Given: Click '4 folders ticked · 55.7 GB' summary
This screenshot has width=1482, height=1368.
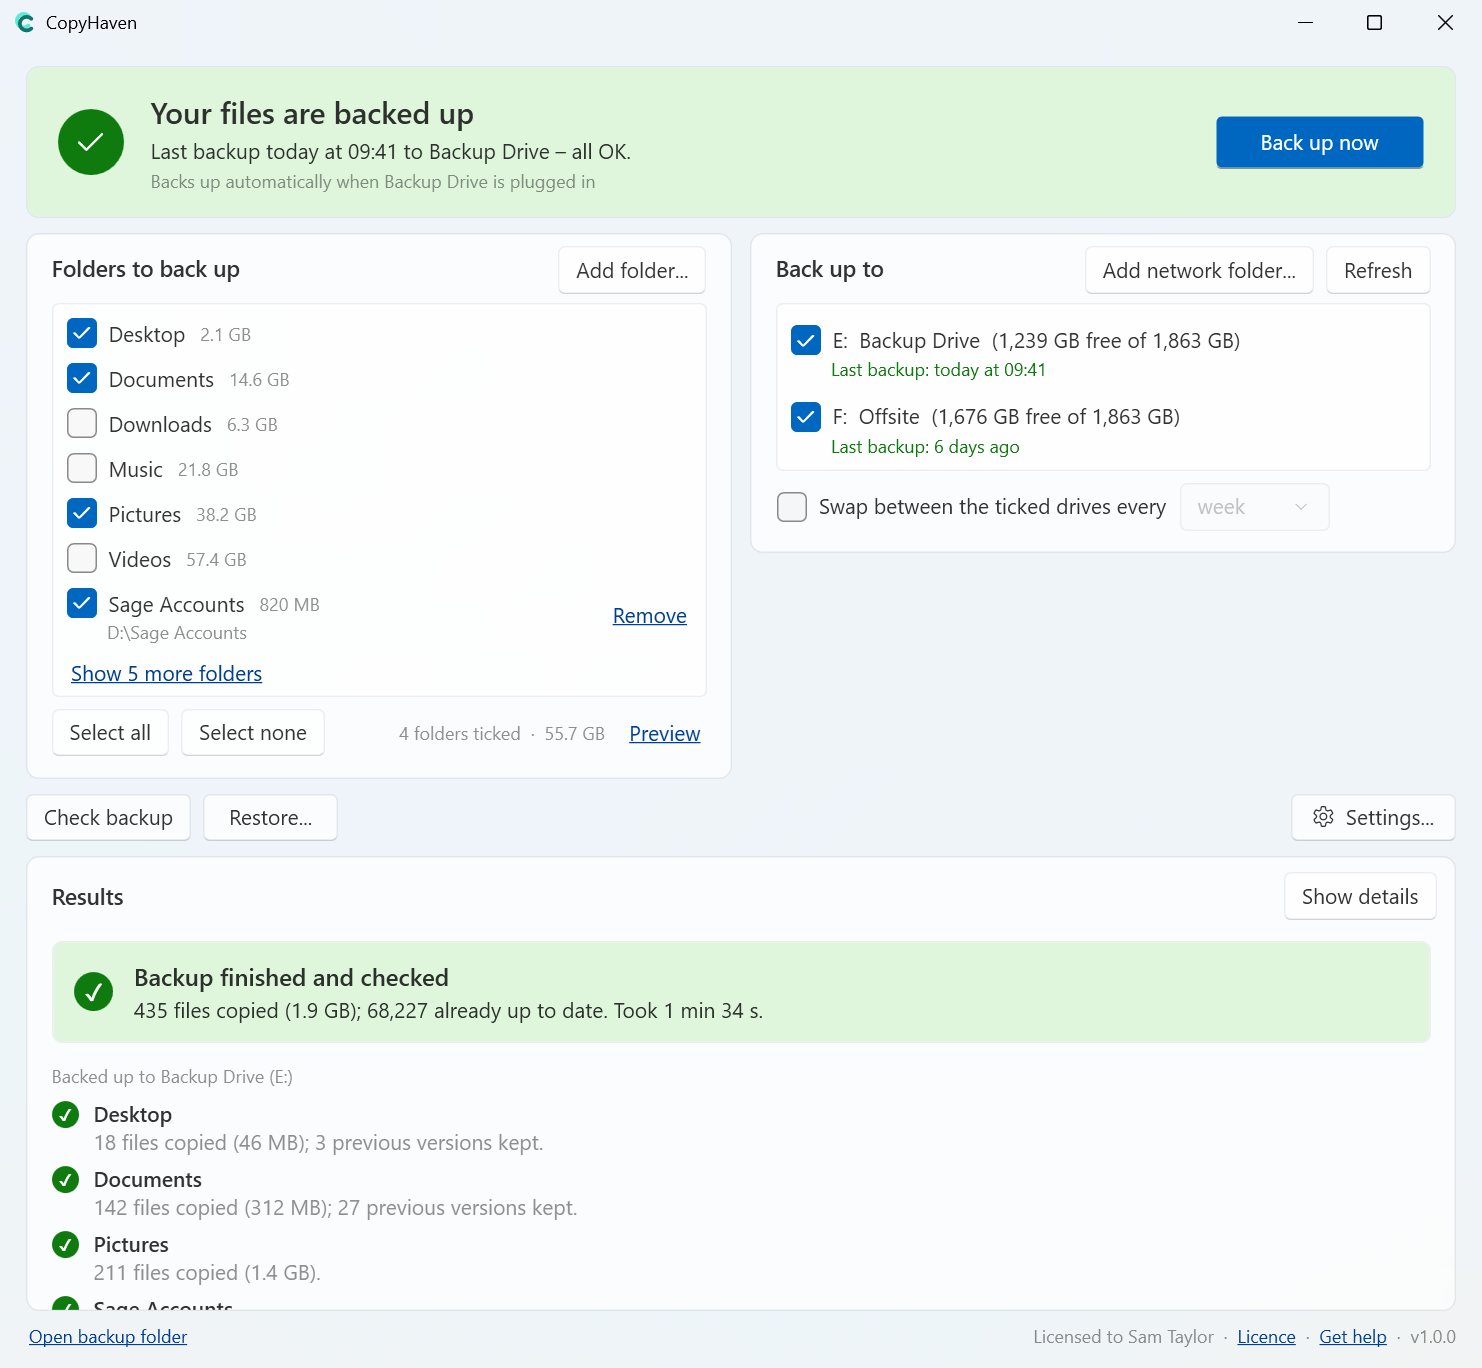Looking at the screenshot, I should (502, 734).
